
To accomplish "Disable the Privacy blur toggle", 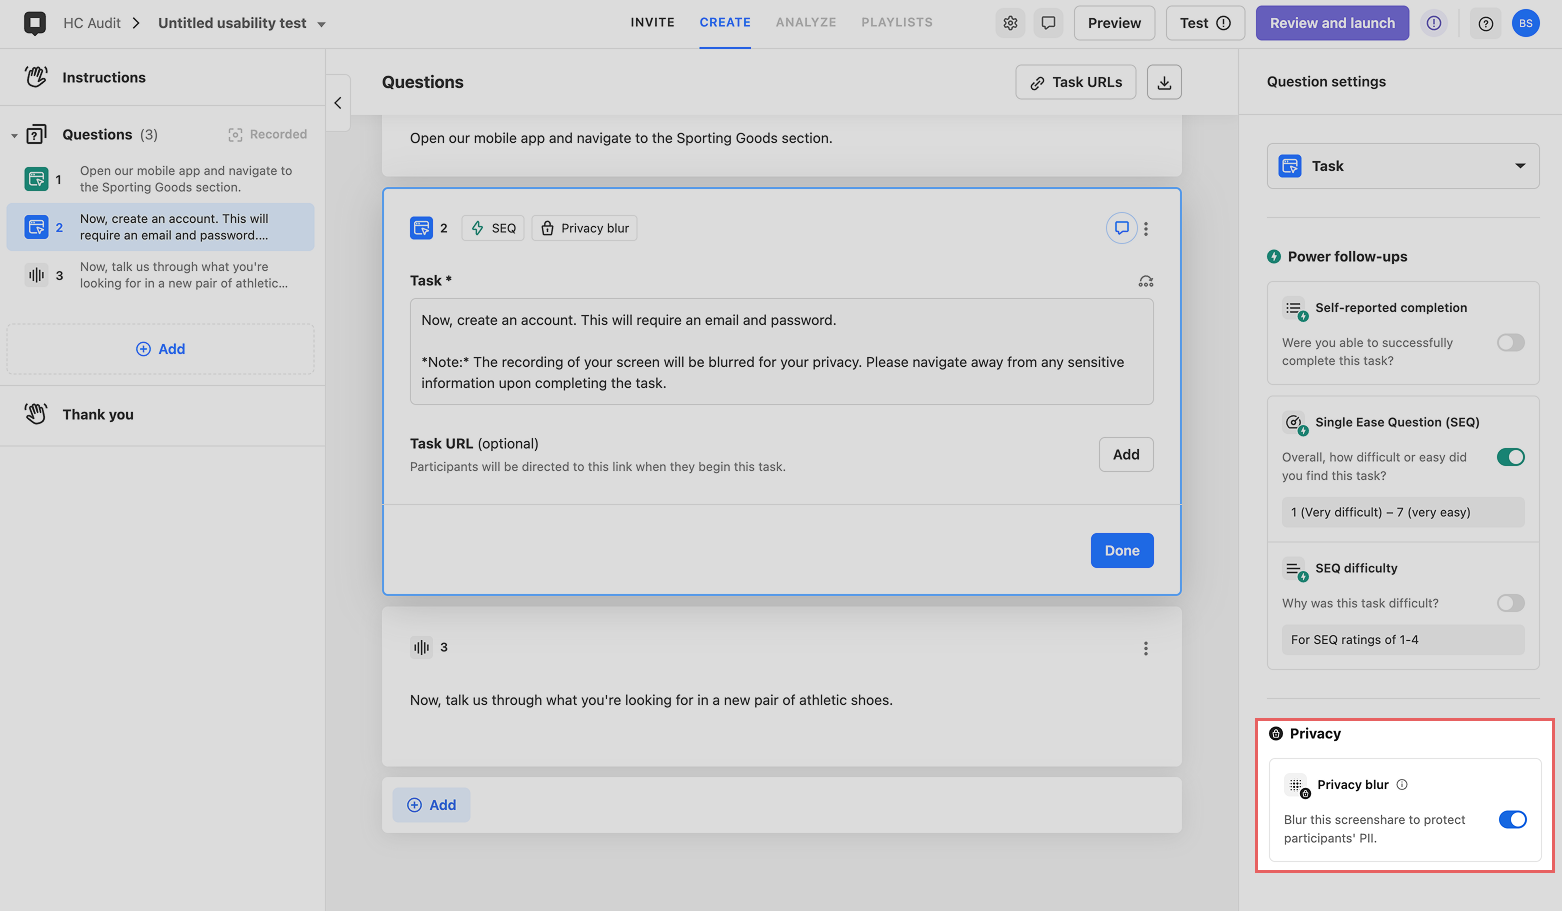I will (1513, 820).
